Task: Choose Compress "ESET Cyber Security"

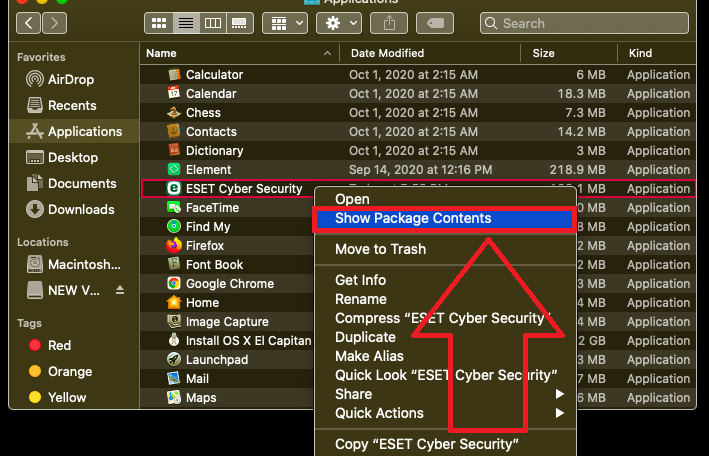Action: [x=445, y=318]
